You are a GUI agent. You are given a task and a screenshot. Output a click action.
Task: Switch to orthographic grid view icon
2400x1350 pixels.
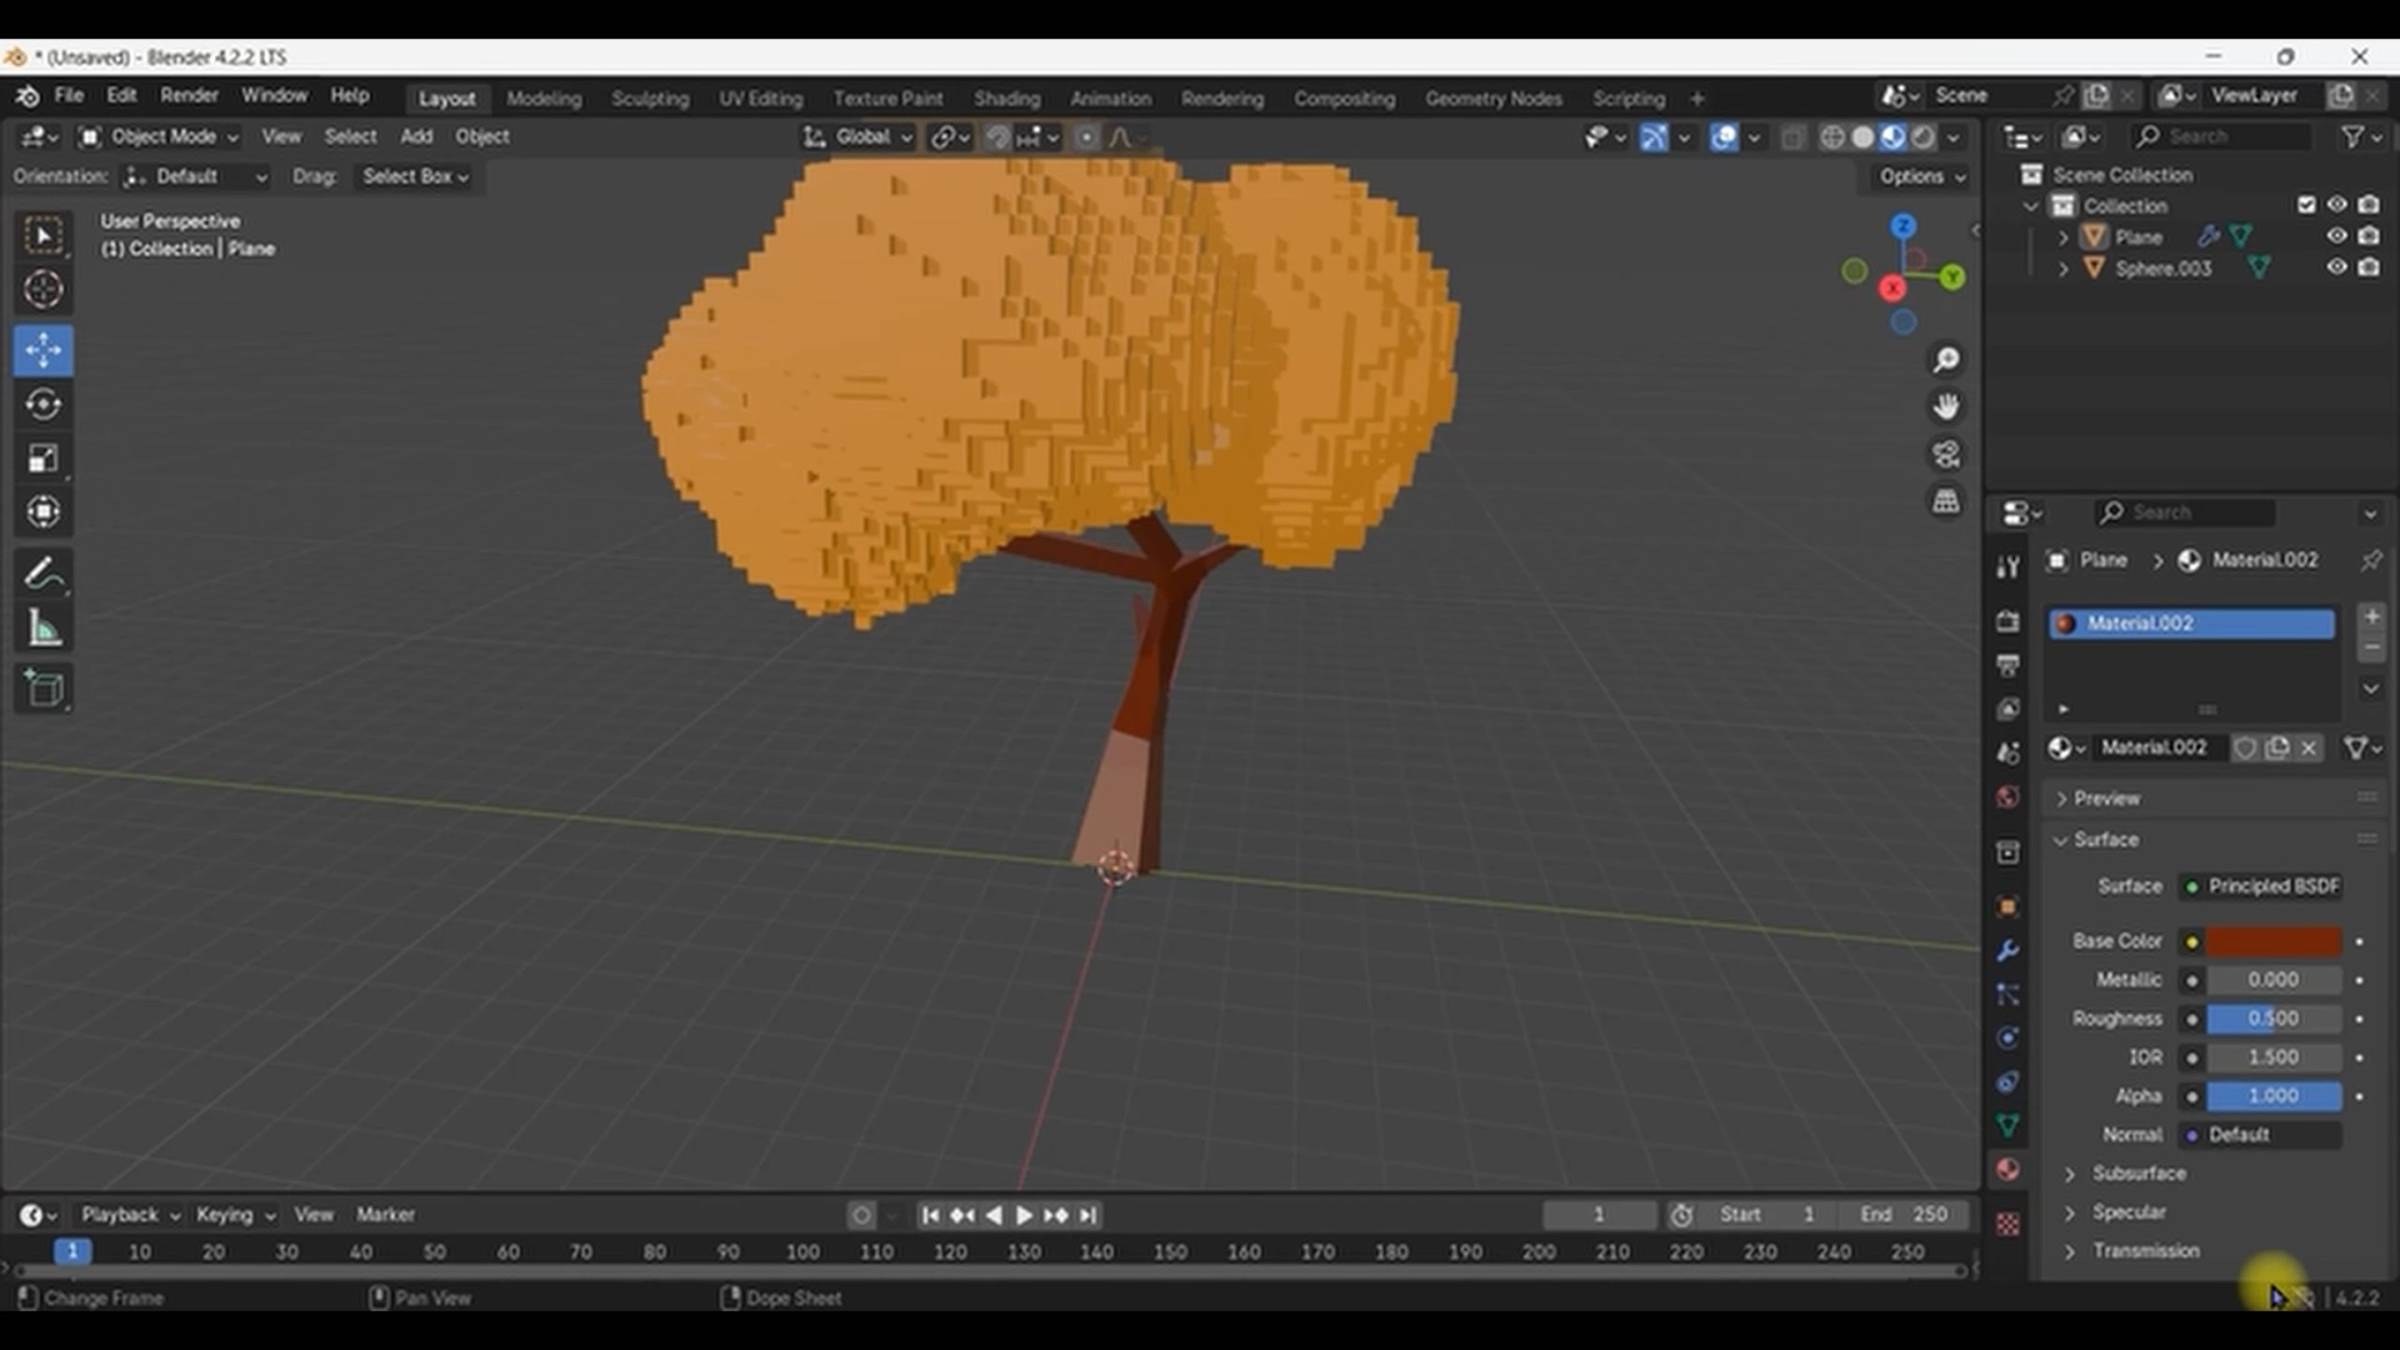pyautogui.click(x=1945, y=501)
